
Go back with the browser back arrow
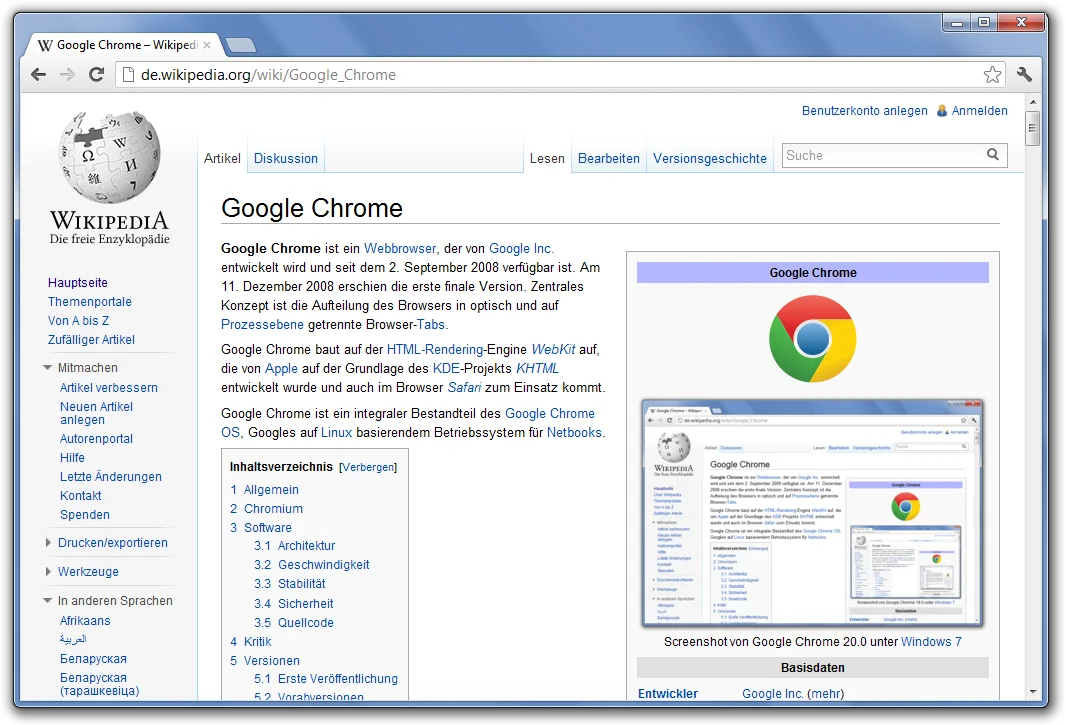pos(39,75)
